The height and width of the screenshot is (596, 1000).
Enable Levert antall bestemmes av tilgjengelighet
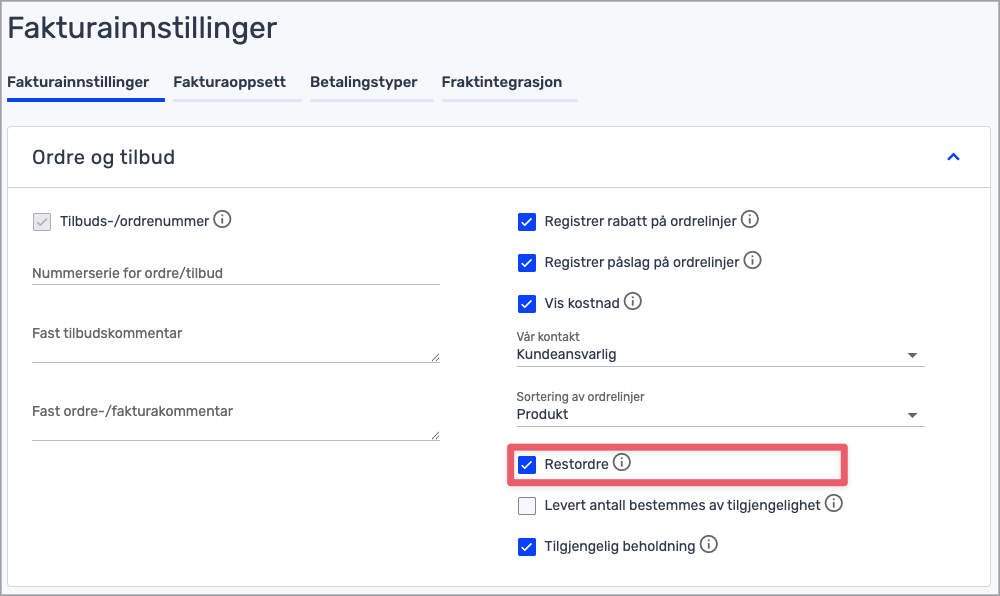(527, 506)
